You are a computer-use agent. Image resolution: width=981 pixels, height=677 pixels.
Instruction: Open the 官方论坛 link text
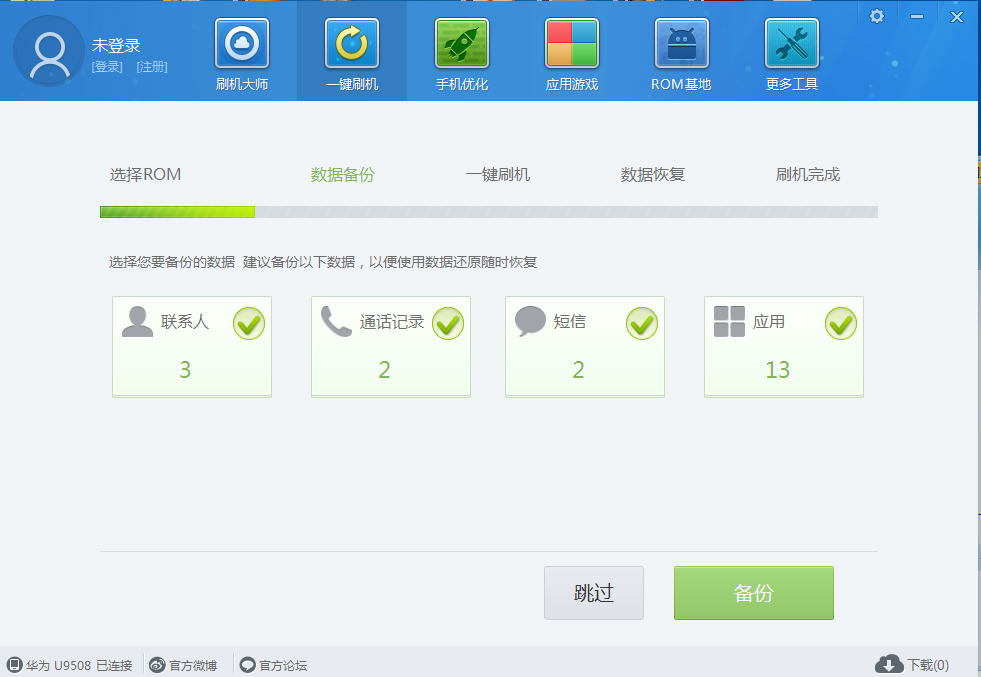pos(283,666)
